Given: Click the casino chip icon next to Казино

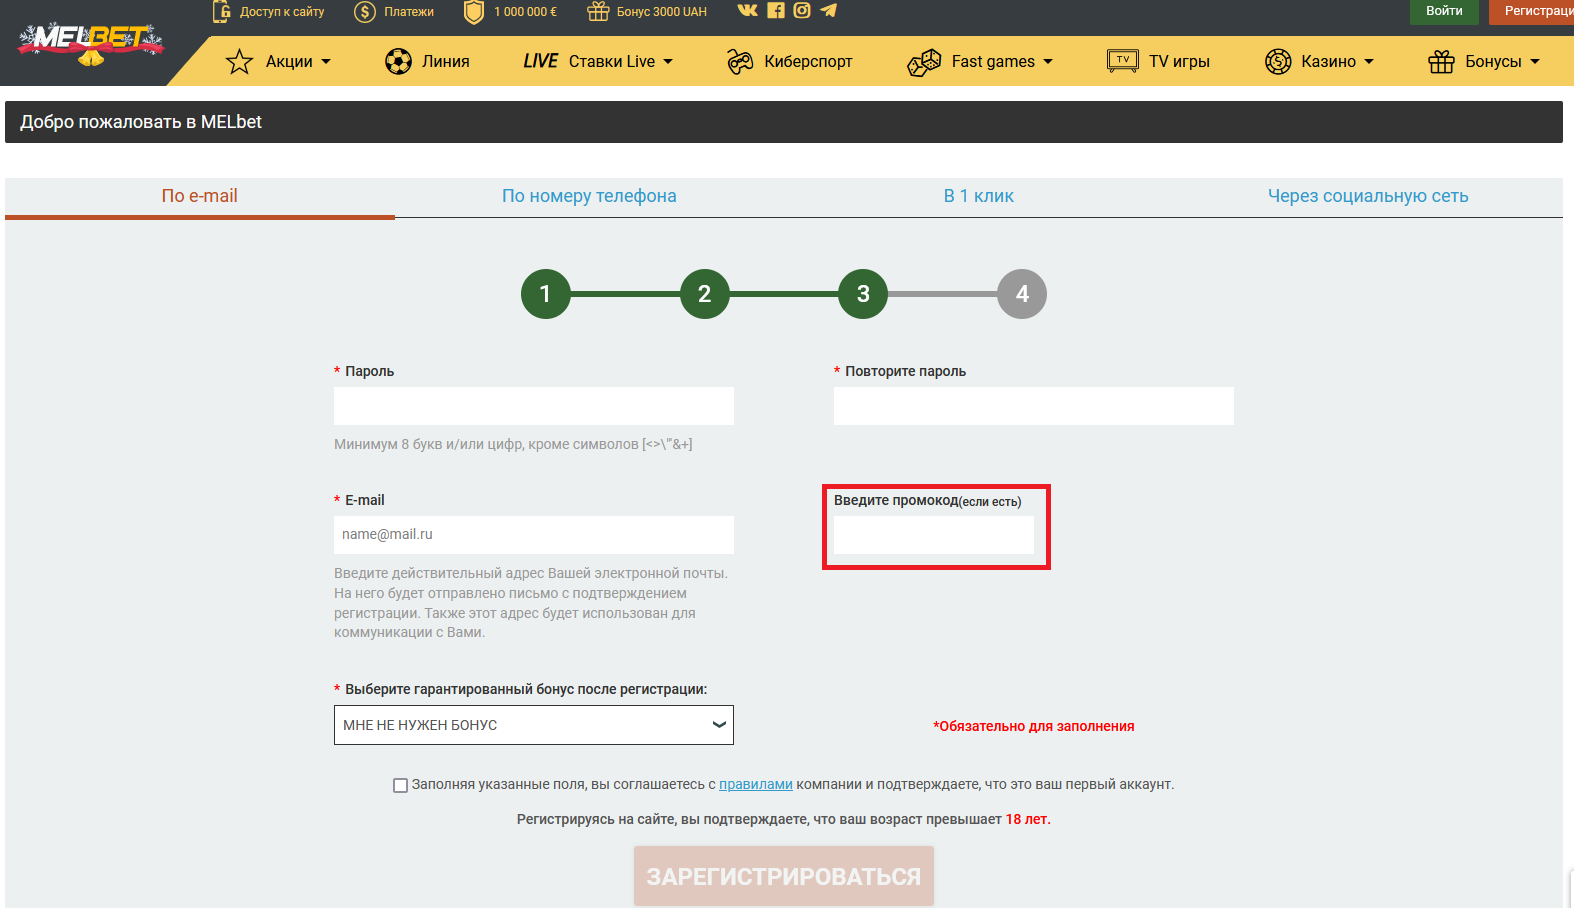Looking at the screenshot, I should click(x=1278, y=61).
